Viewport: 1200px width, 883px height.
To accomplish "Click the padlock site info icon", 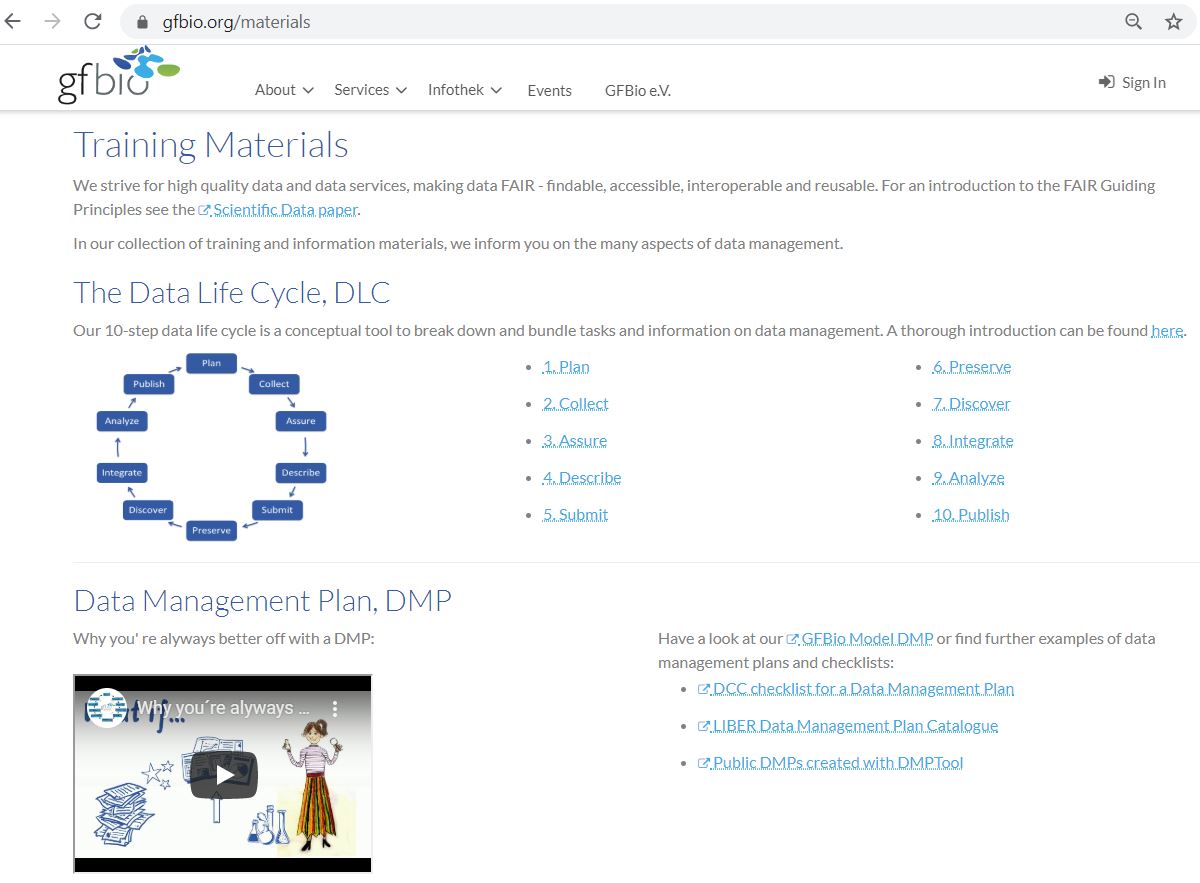I will [x=142, y=22].
